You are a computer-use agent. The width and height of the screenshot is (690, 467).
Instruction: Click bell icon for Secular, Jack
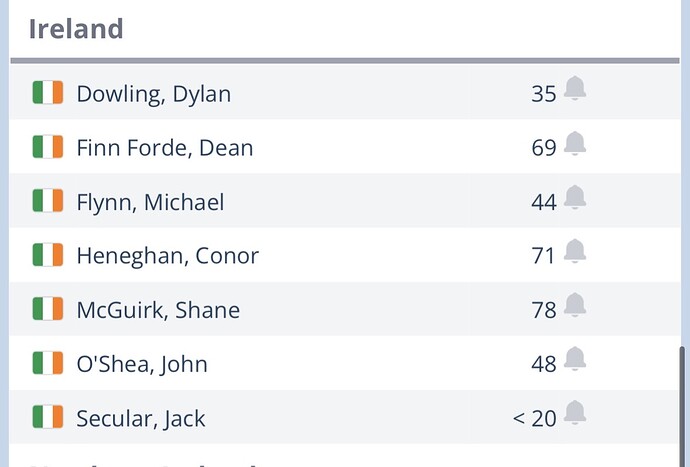click(575, 413)
